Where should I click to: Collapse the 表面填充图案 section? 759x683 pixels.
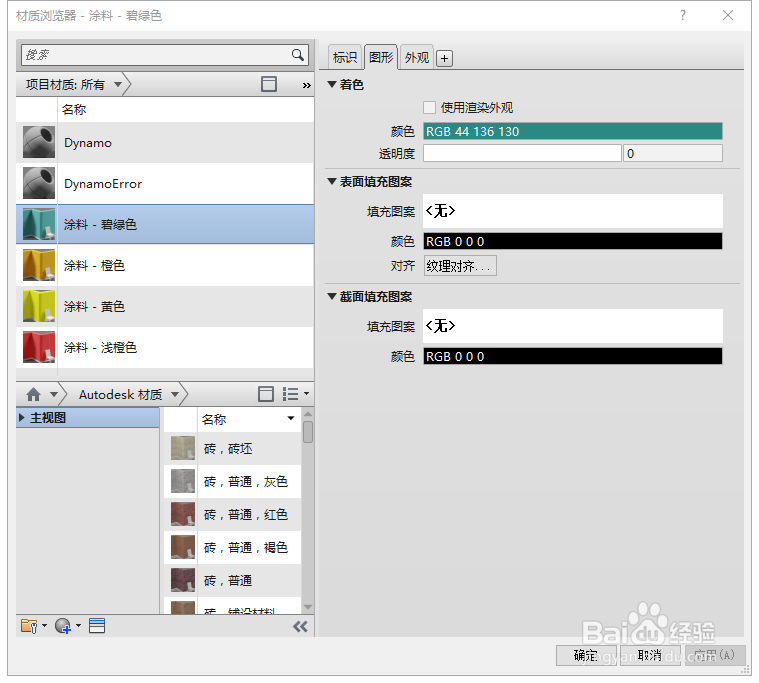(332, 182)
